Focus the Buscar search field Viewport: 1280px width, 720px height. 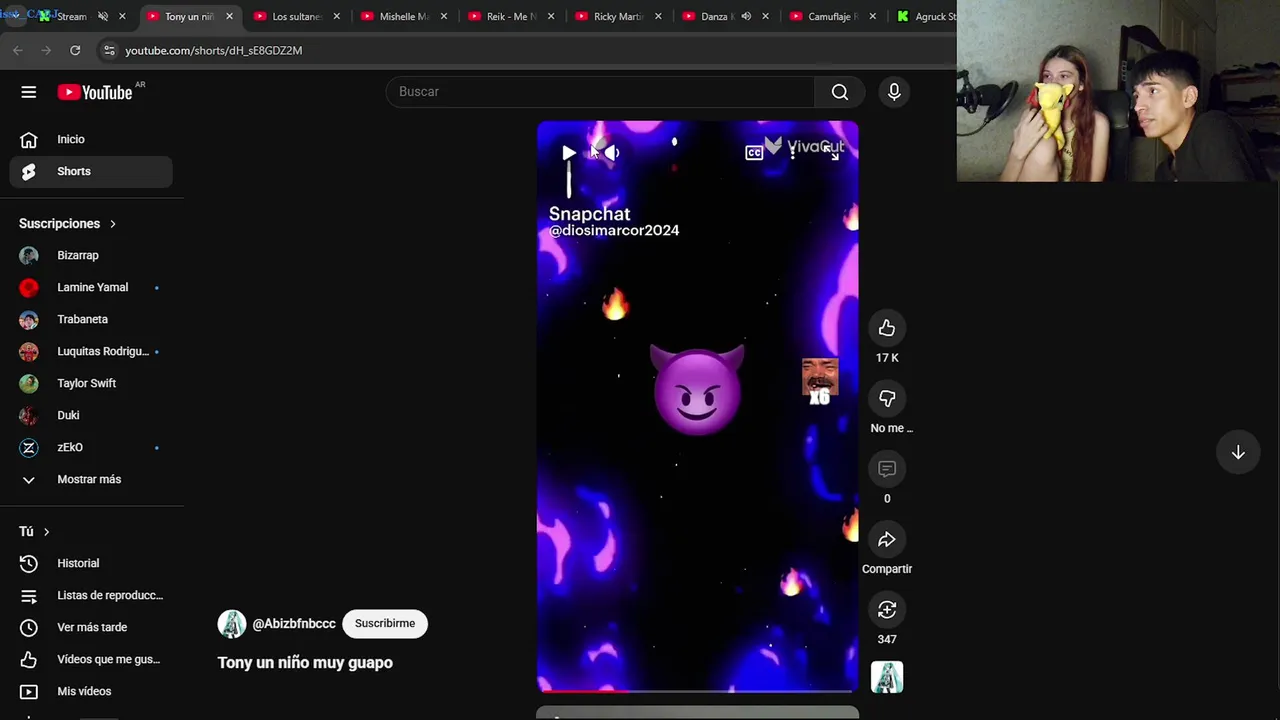[x=600, y=92]
